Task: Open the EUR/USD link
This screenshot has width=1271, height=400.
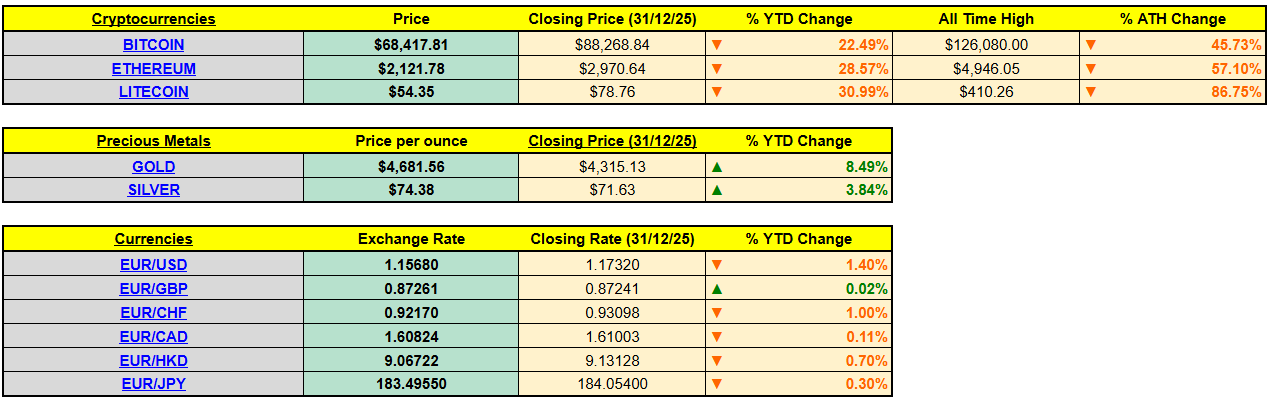Action: point(153,264)
